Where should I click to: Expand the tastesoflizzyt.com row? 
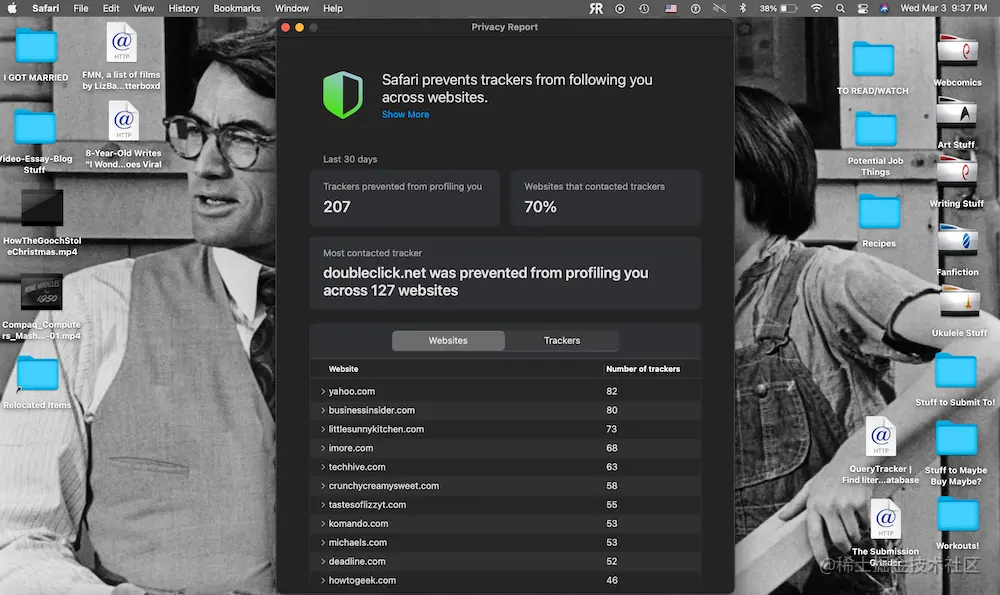(x=323, y=504)
